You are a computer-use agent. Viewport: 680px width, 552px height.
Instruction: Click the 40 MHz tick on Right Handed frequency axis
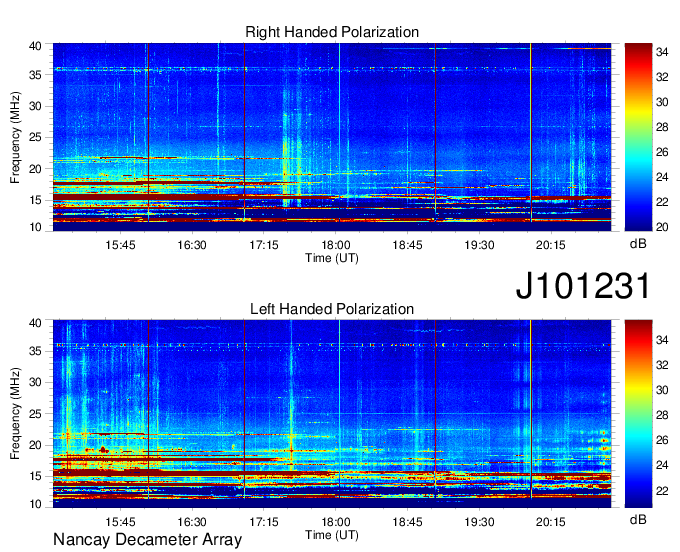pos(35,46)
